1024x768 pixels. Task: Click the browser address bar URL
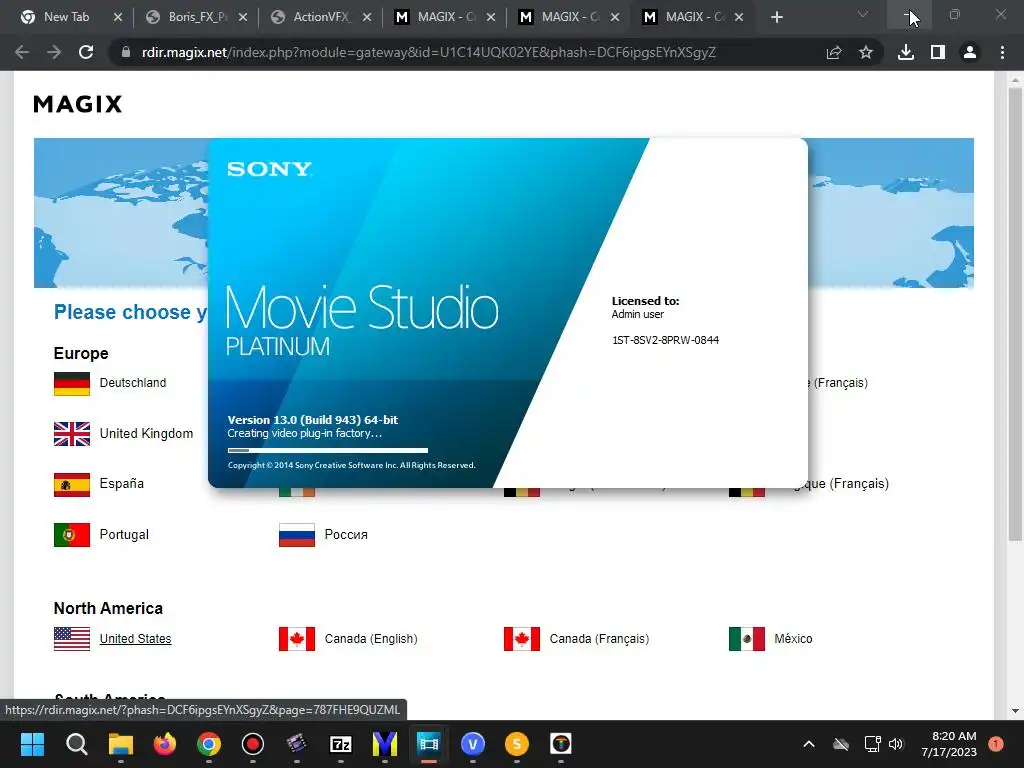pos(428,52)
